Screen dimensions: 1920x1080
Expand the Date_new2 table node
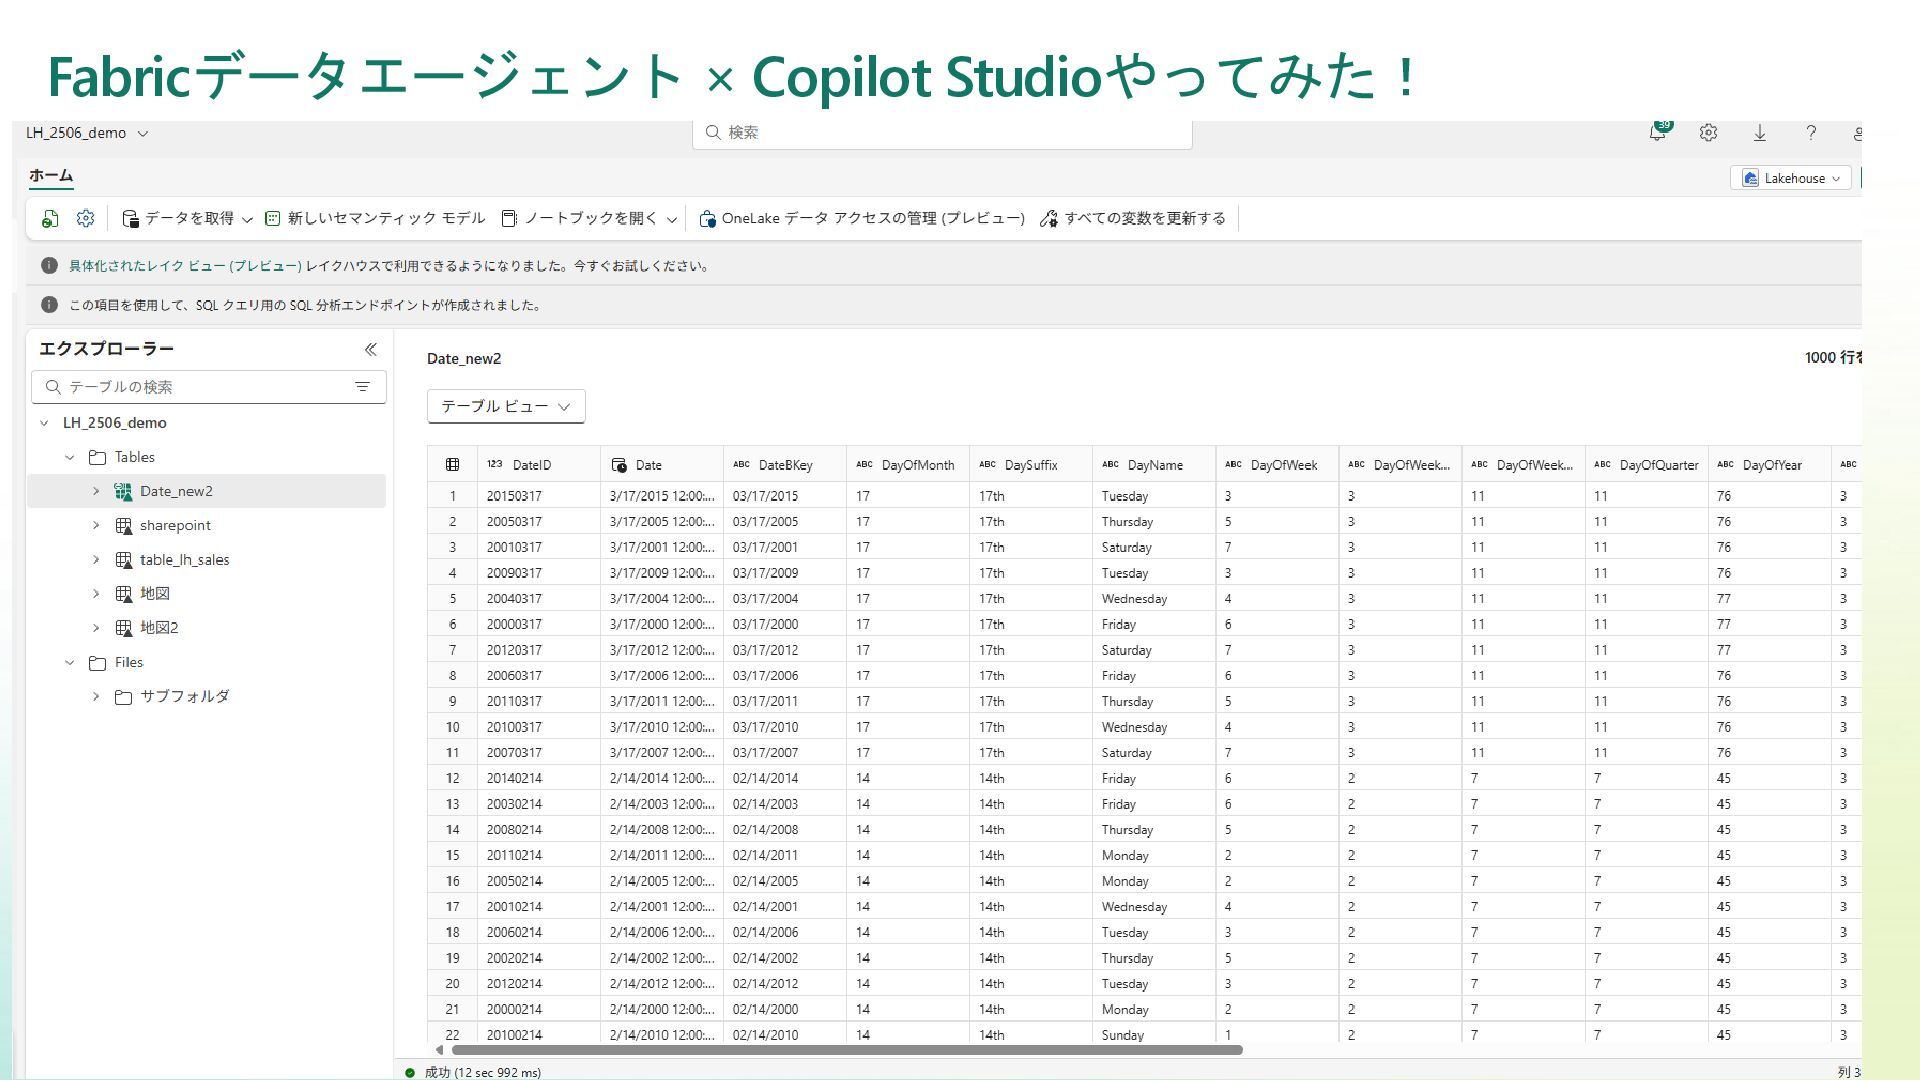pos(96,491)
